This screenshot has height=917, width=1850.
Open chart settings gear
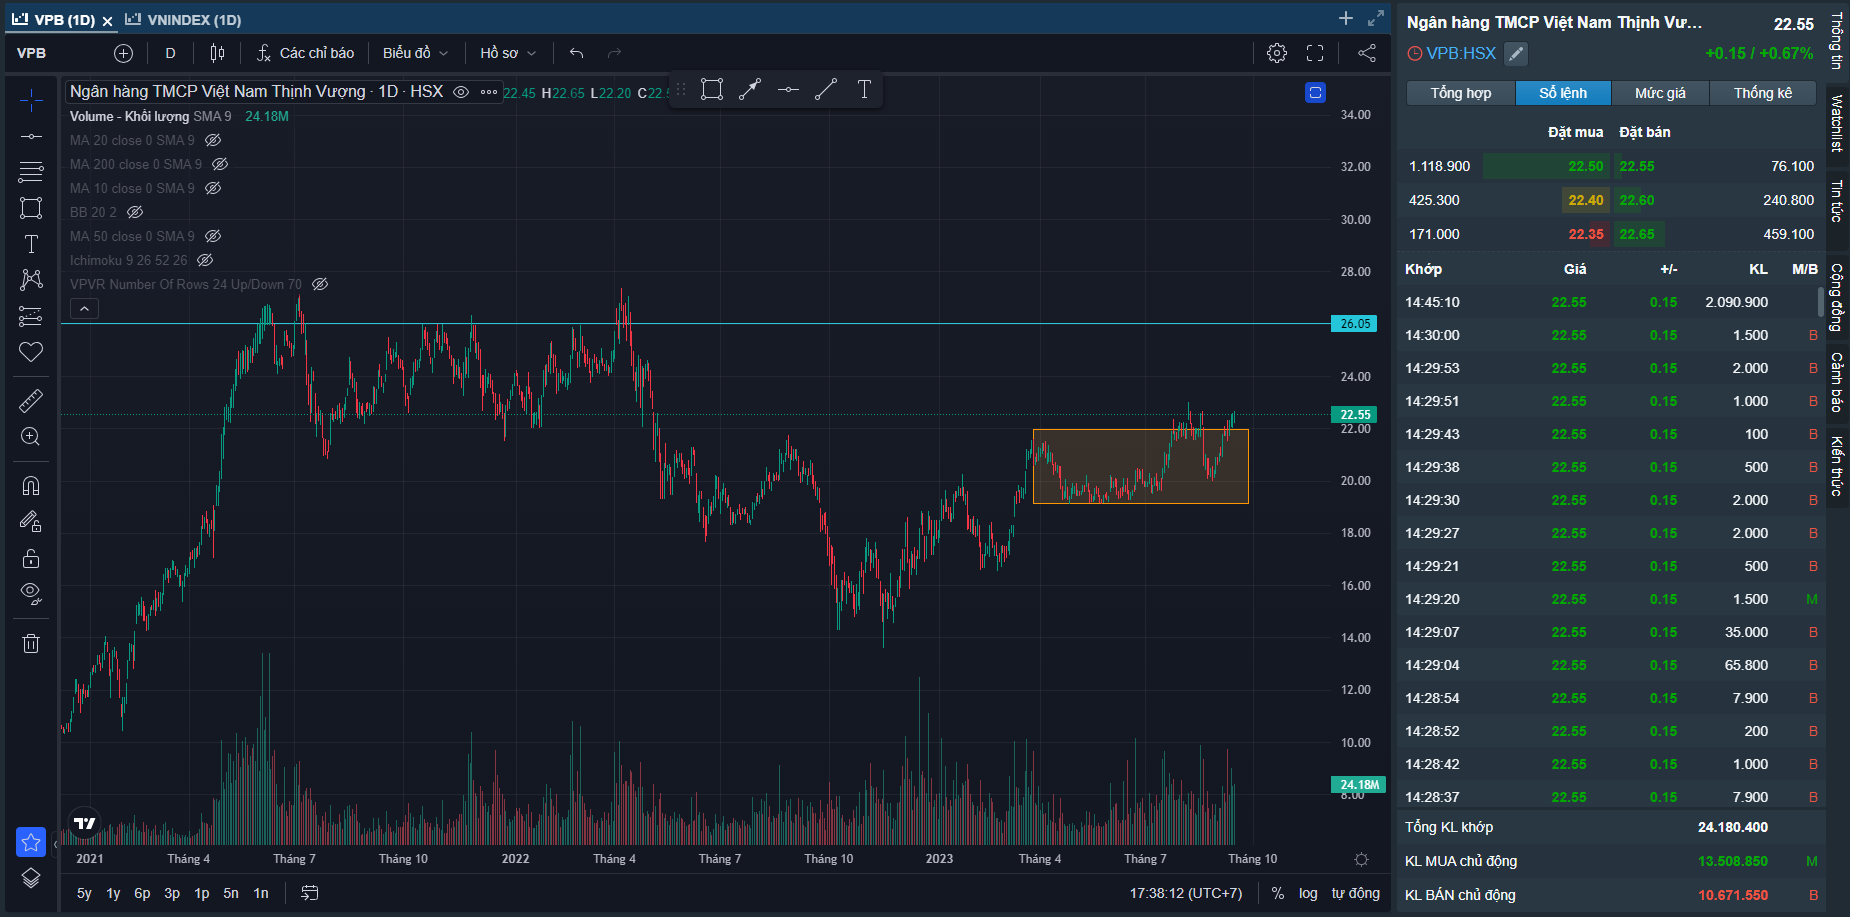click(x=1277, y=53)
